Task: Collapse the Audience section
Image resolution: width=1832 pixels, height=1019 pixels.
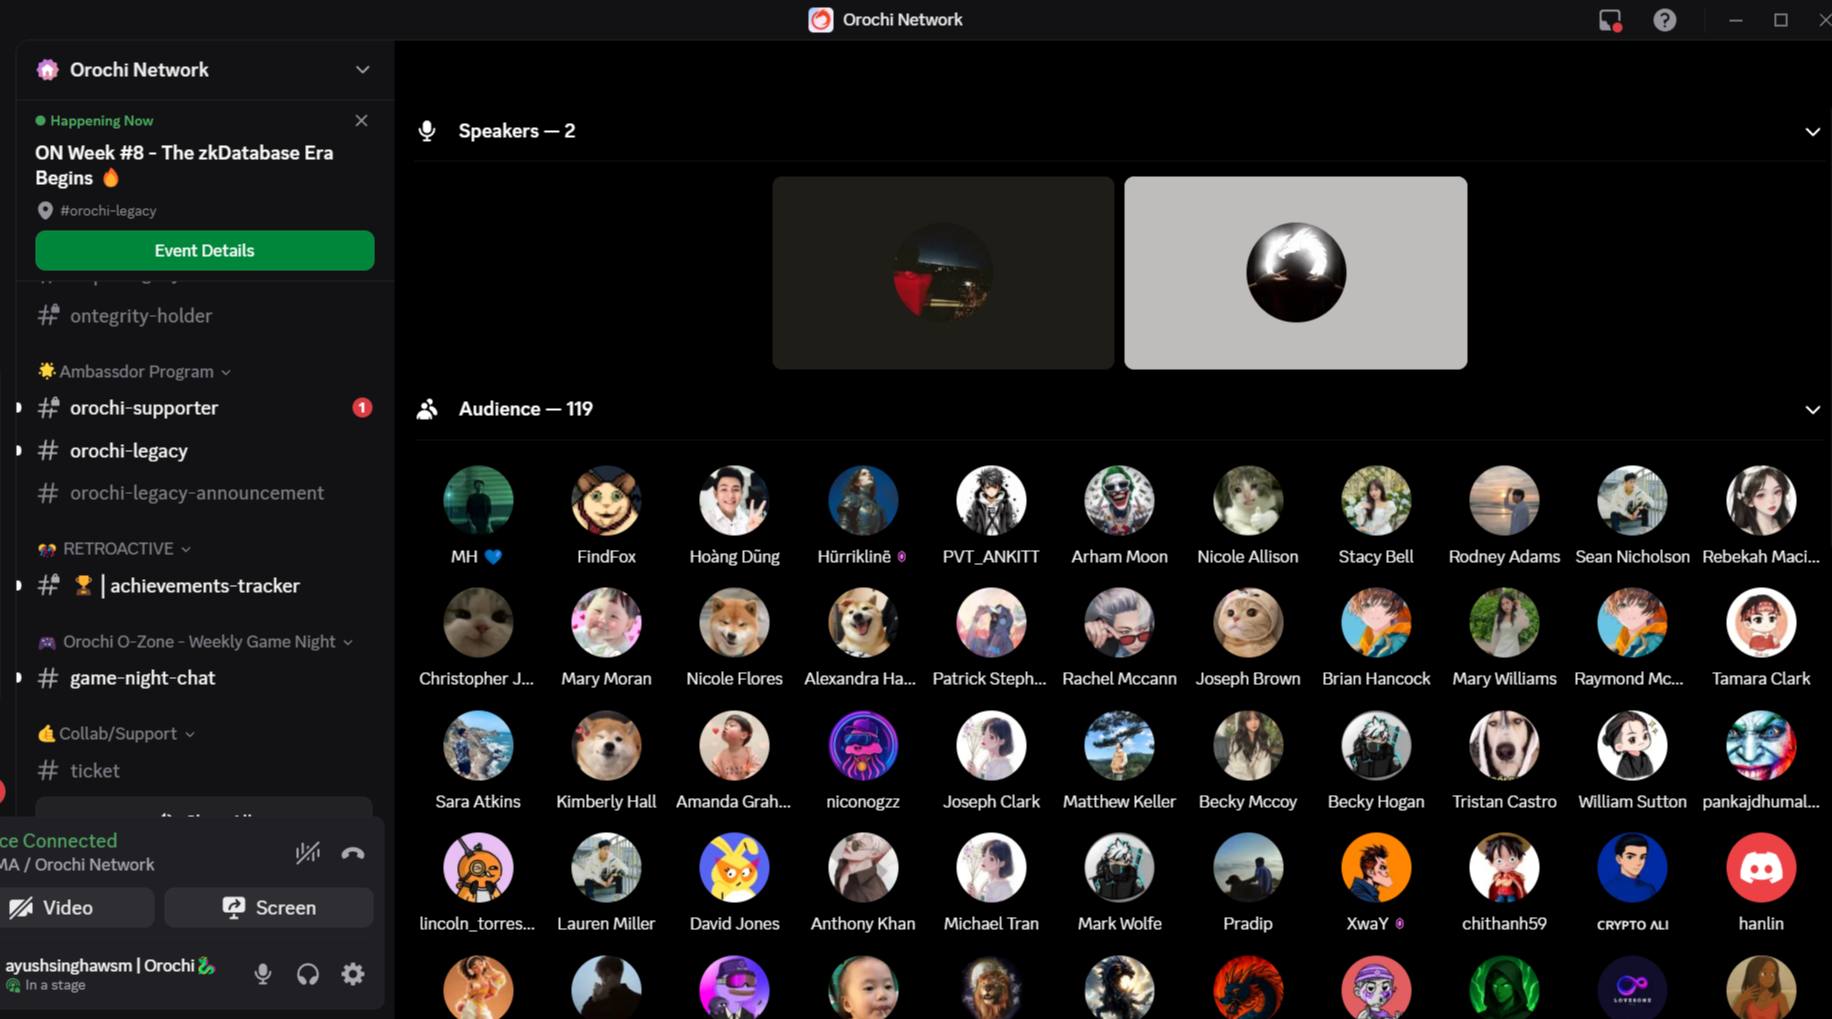Action: (1811, 410)
